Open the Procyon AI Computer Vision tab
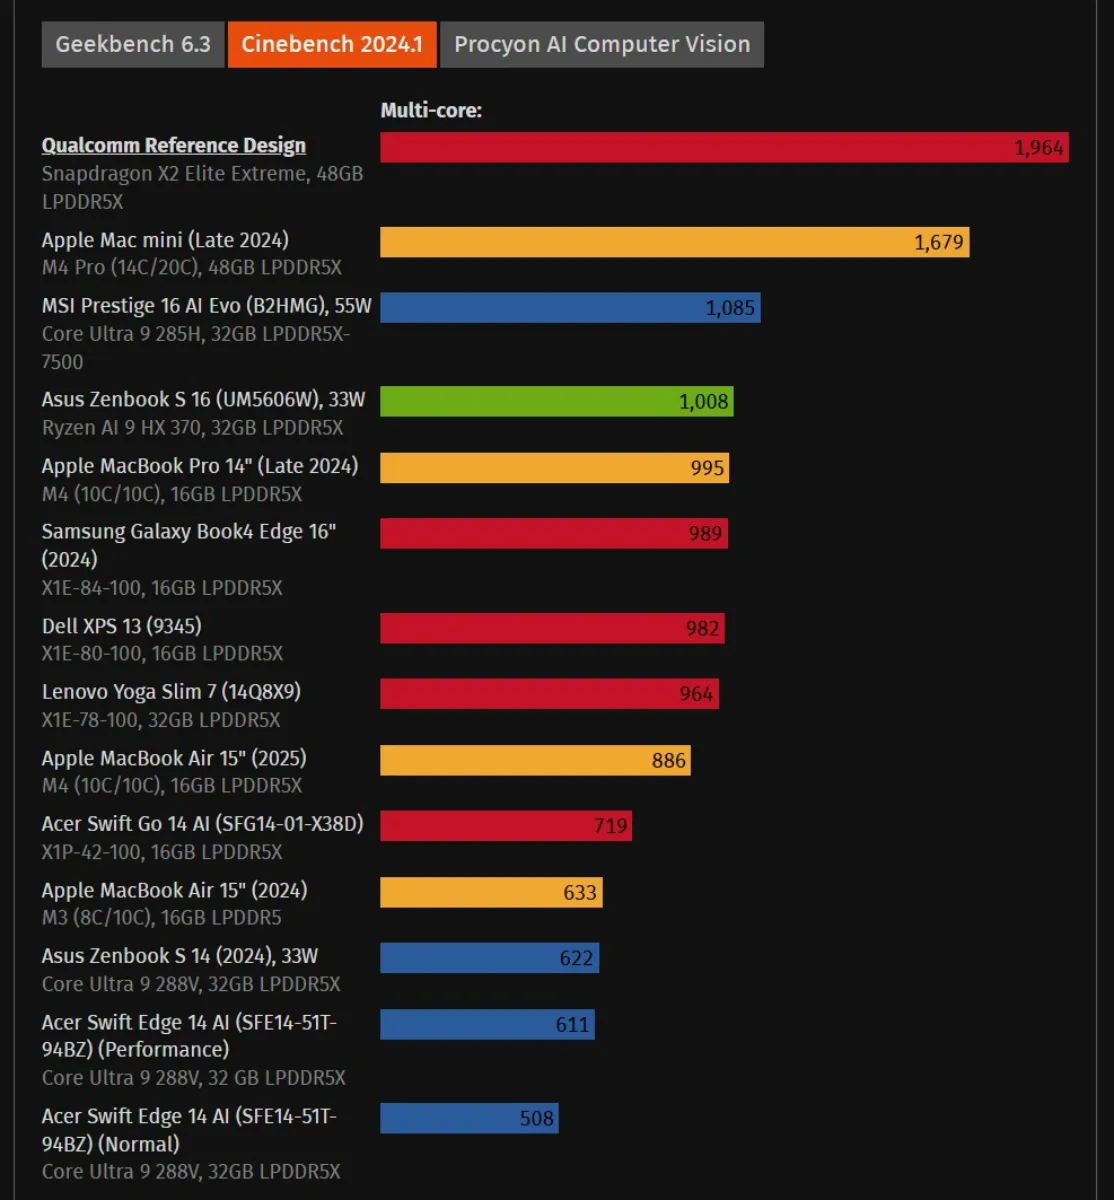1114x1200 pixels. coord(601,45)
